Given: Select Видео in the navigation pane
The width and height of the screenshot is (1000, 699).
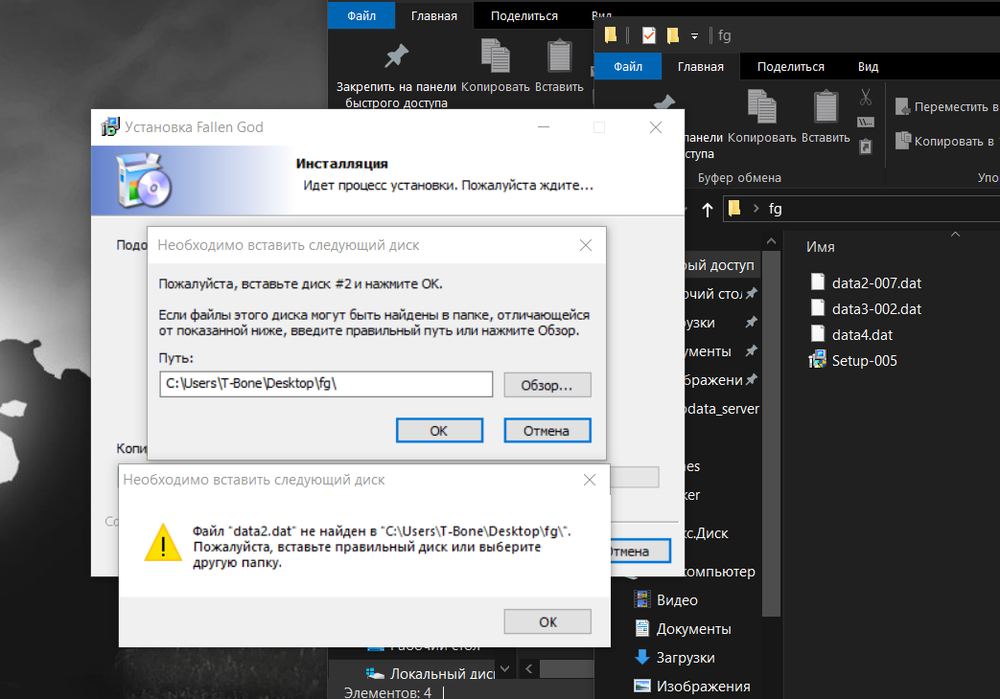Looking at the screenshot, I should 677,600.
